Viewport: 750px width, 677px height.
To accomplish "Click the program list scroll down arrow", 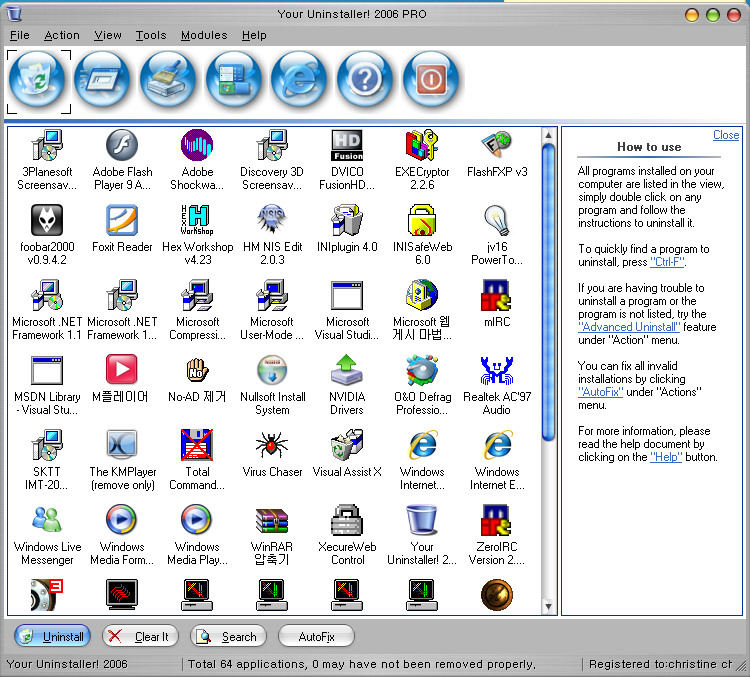I will click(x=549, y=606).
